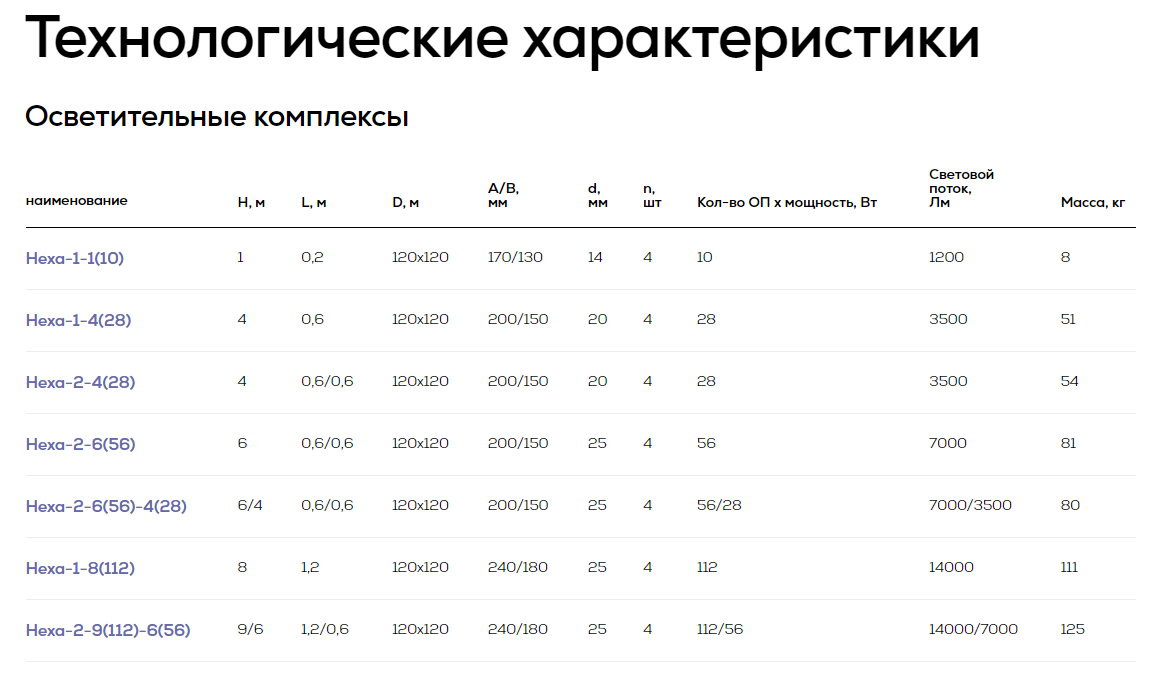The width and height of the screenshot is (1155, 677).
Task: Click the 'D, м' column header
Action: pyautogui.click(x=405, y=202)
